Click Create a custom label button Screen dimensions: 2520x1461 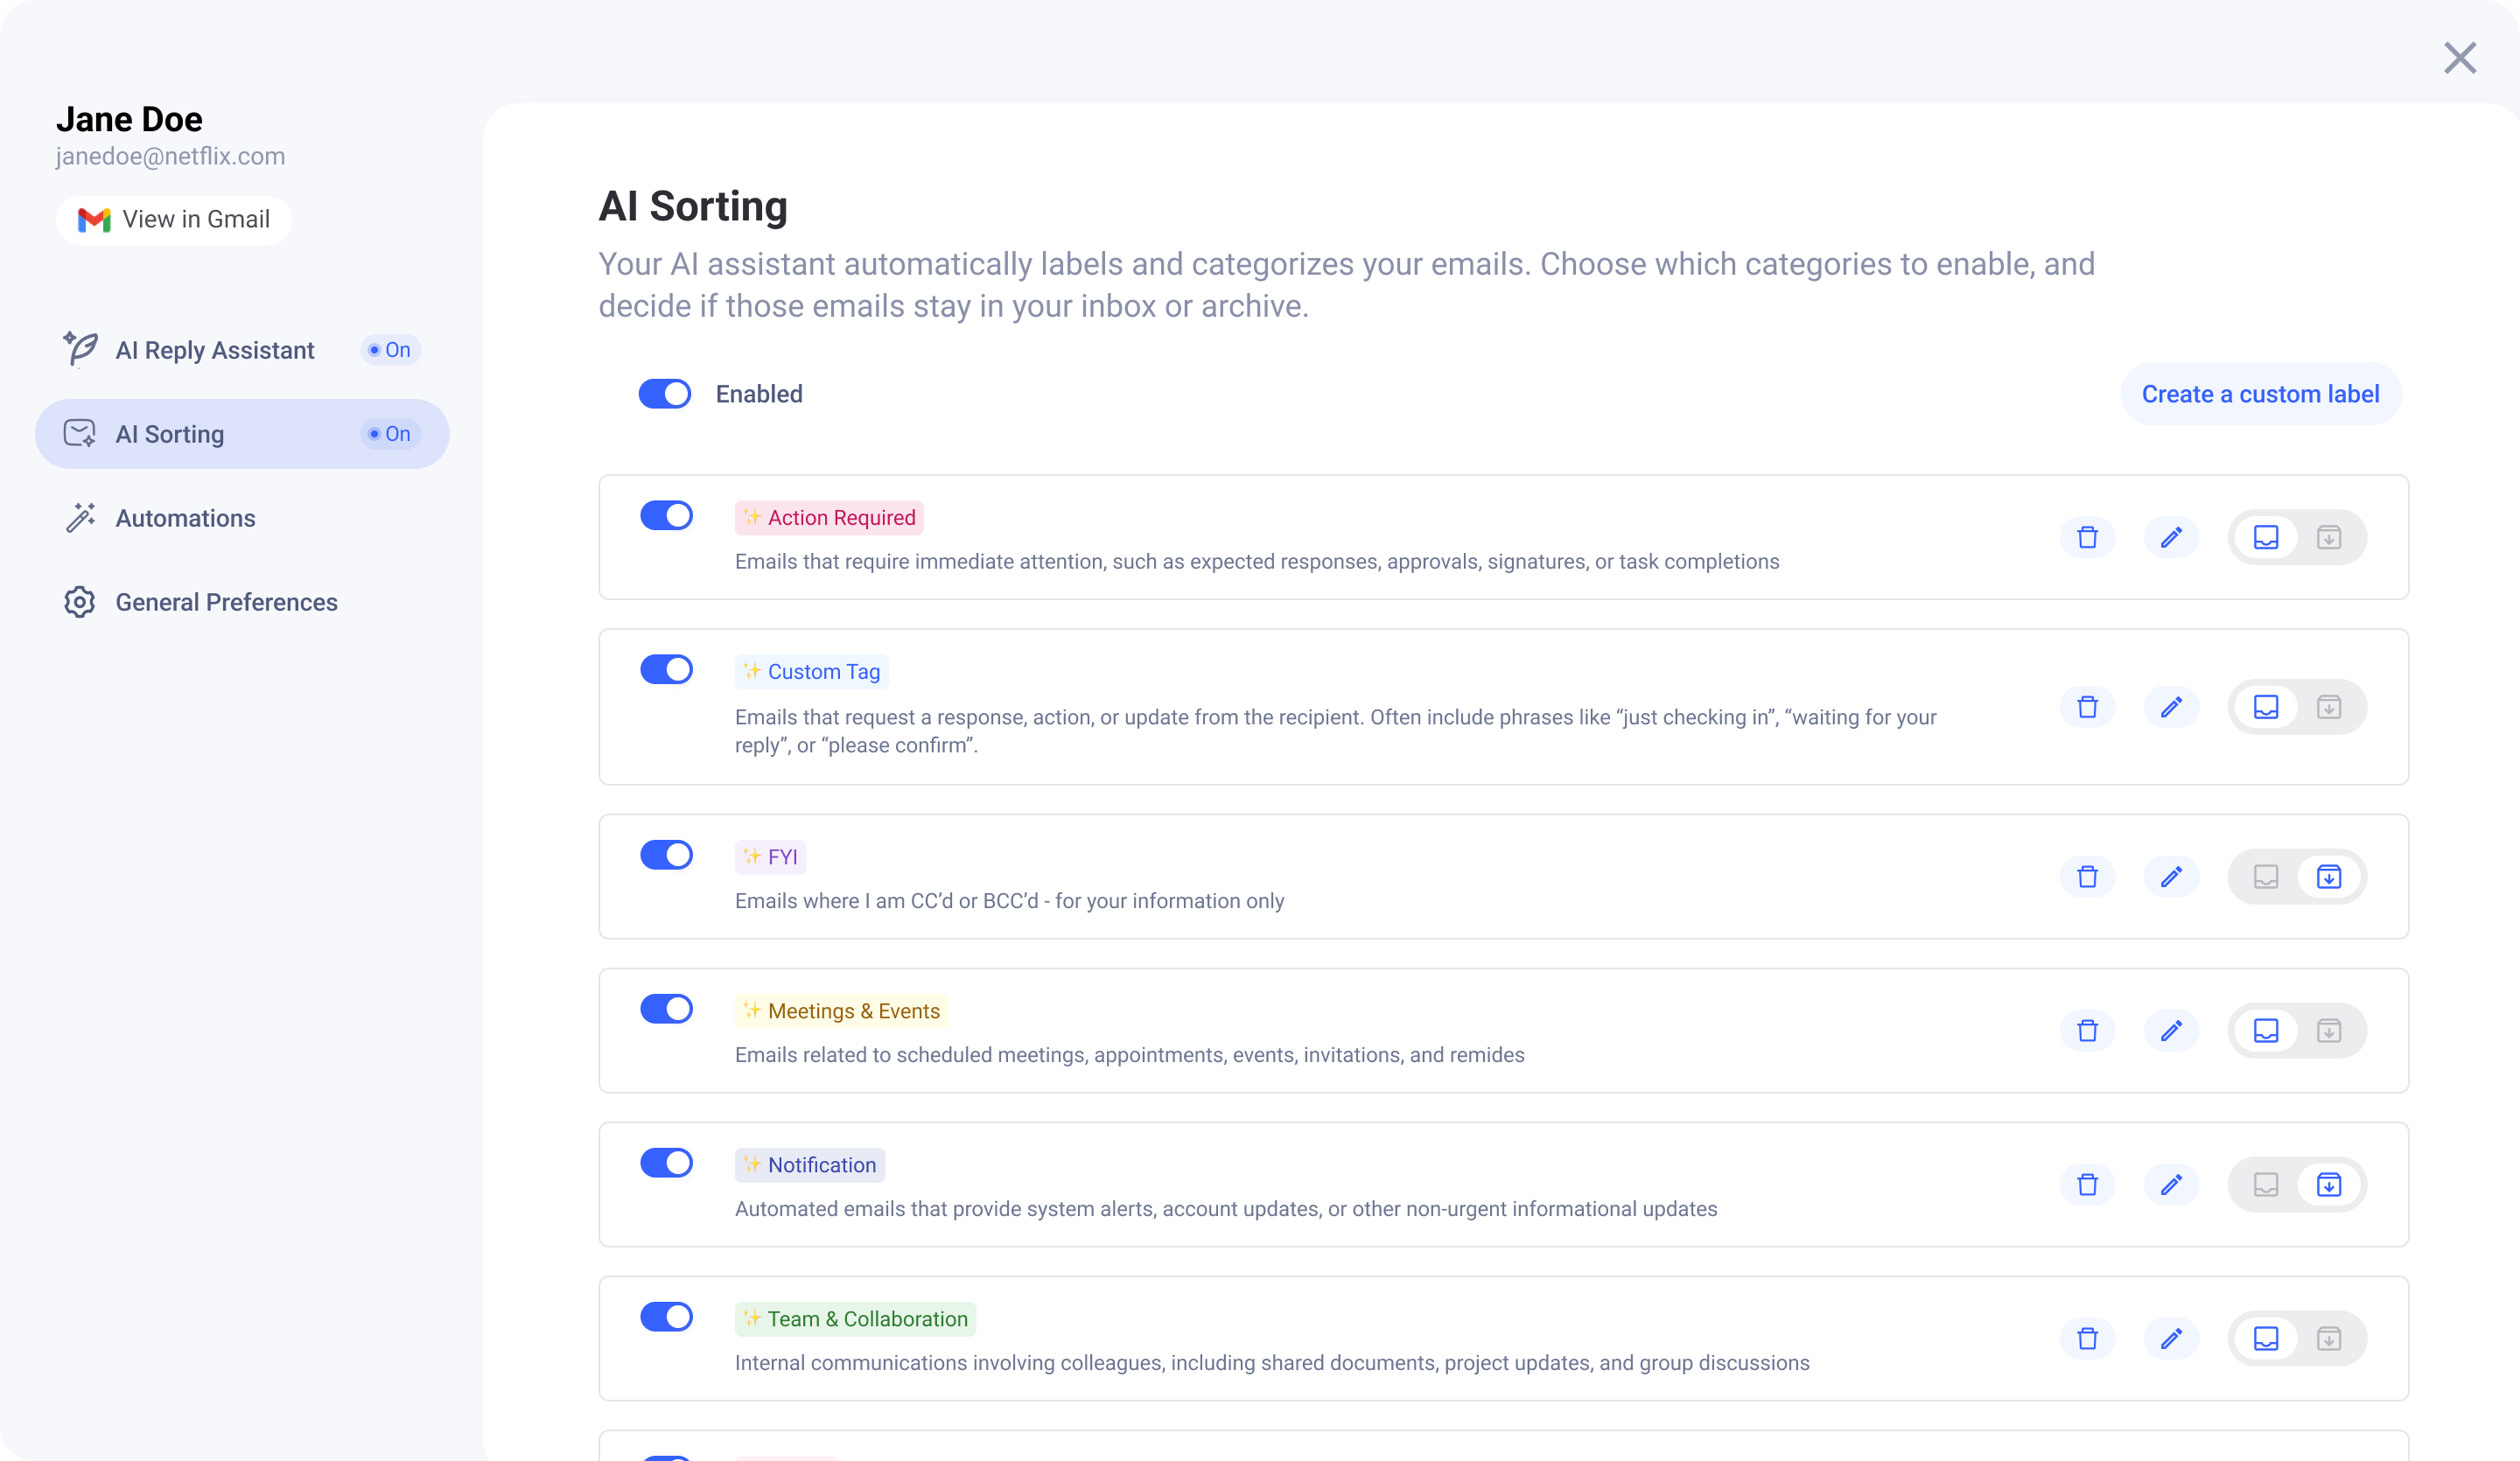pos(2260,394)
